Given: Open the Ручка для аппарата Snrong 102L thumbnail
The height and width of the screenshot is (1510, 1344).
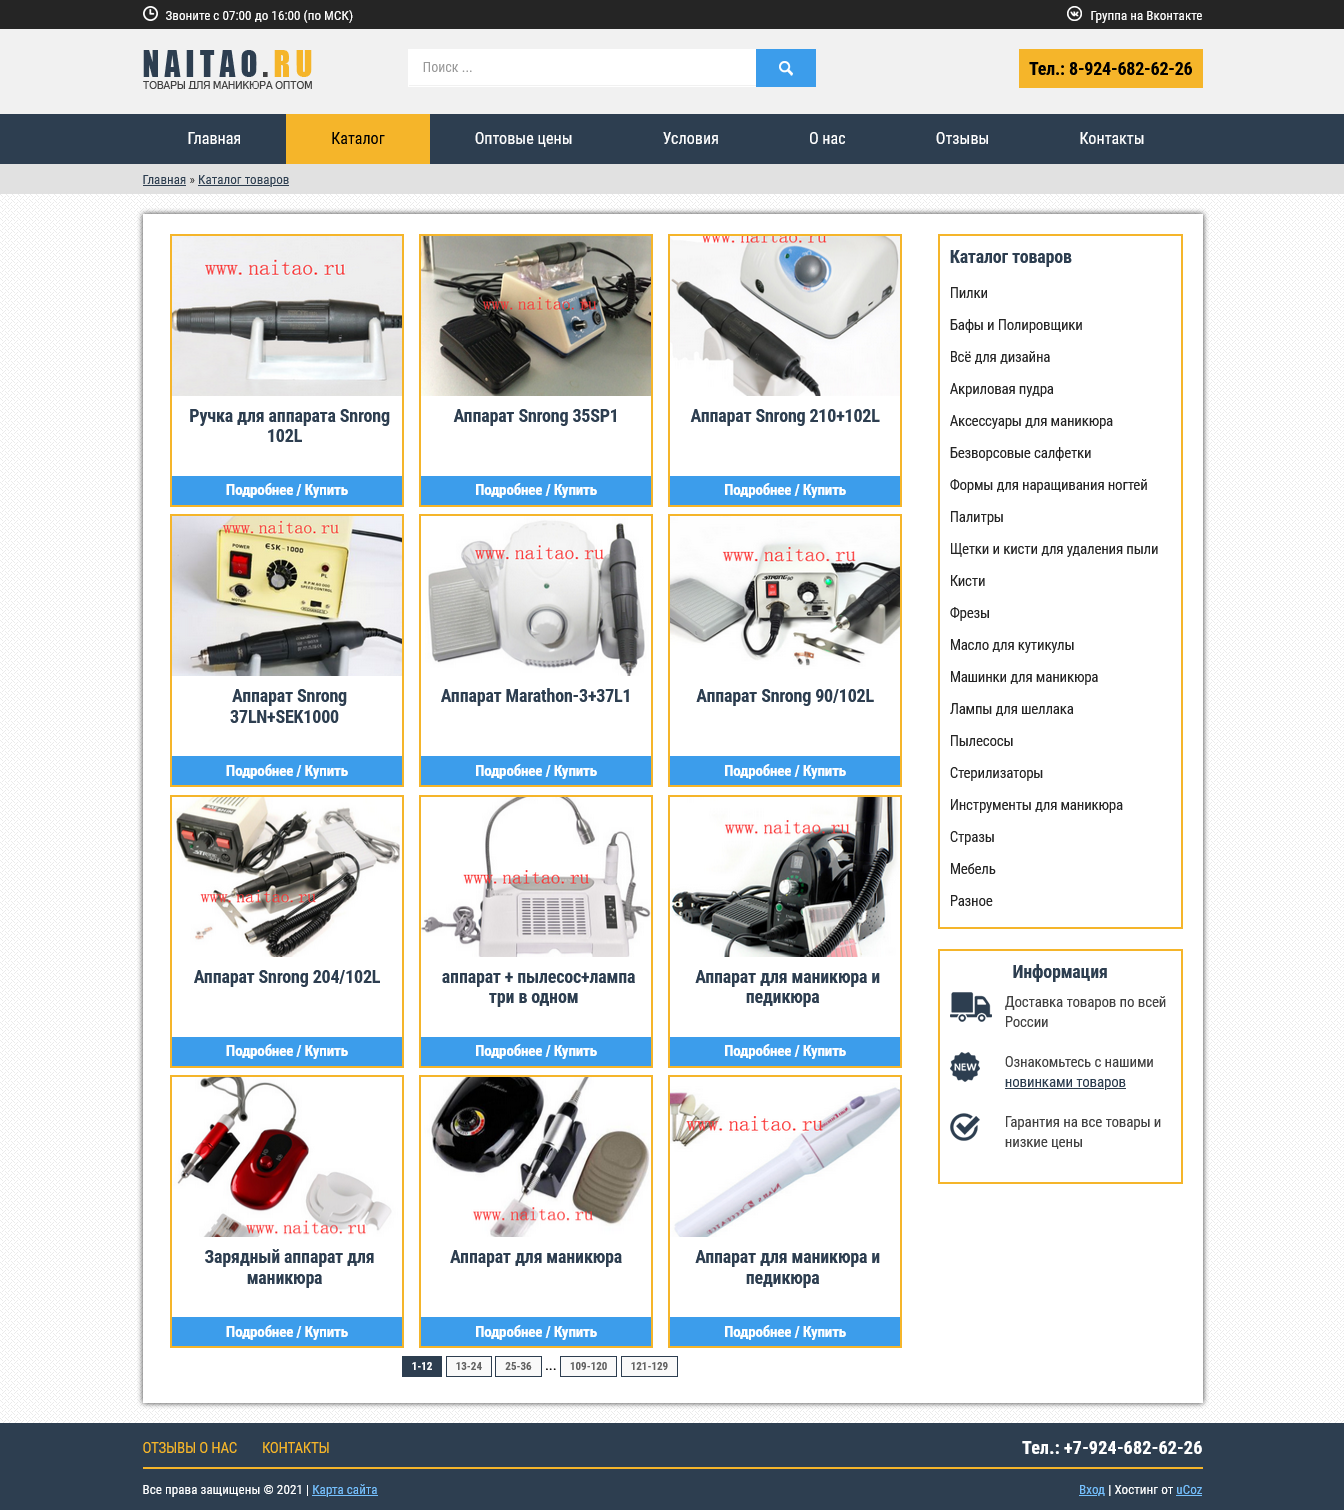Looking at the screenshot, I should click(x=287, y=316).
